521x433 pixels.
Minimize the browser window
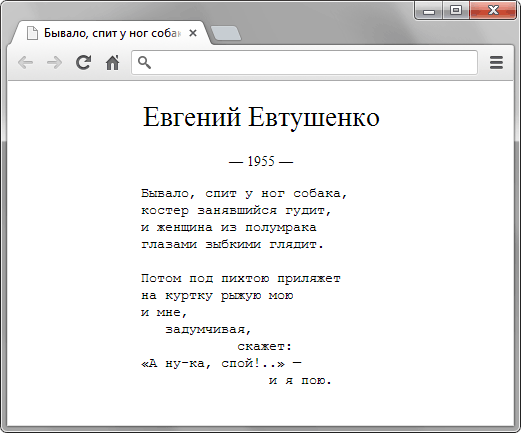tap(429, 11)
